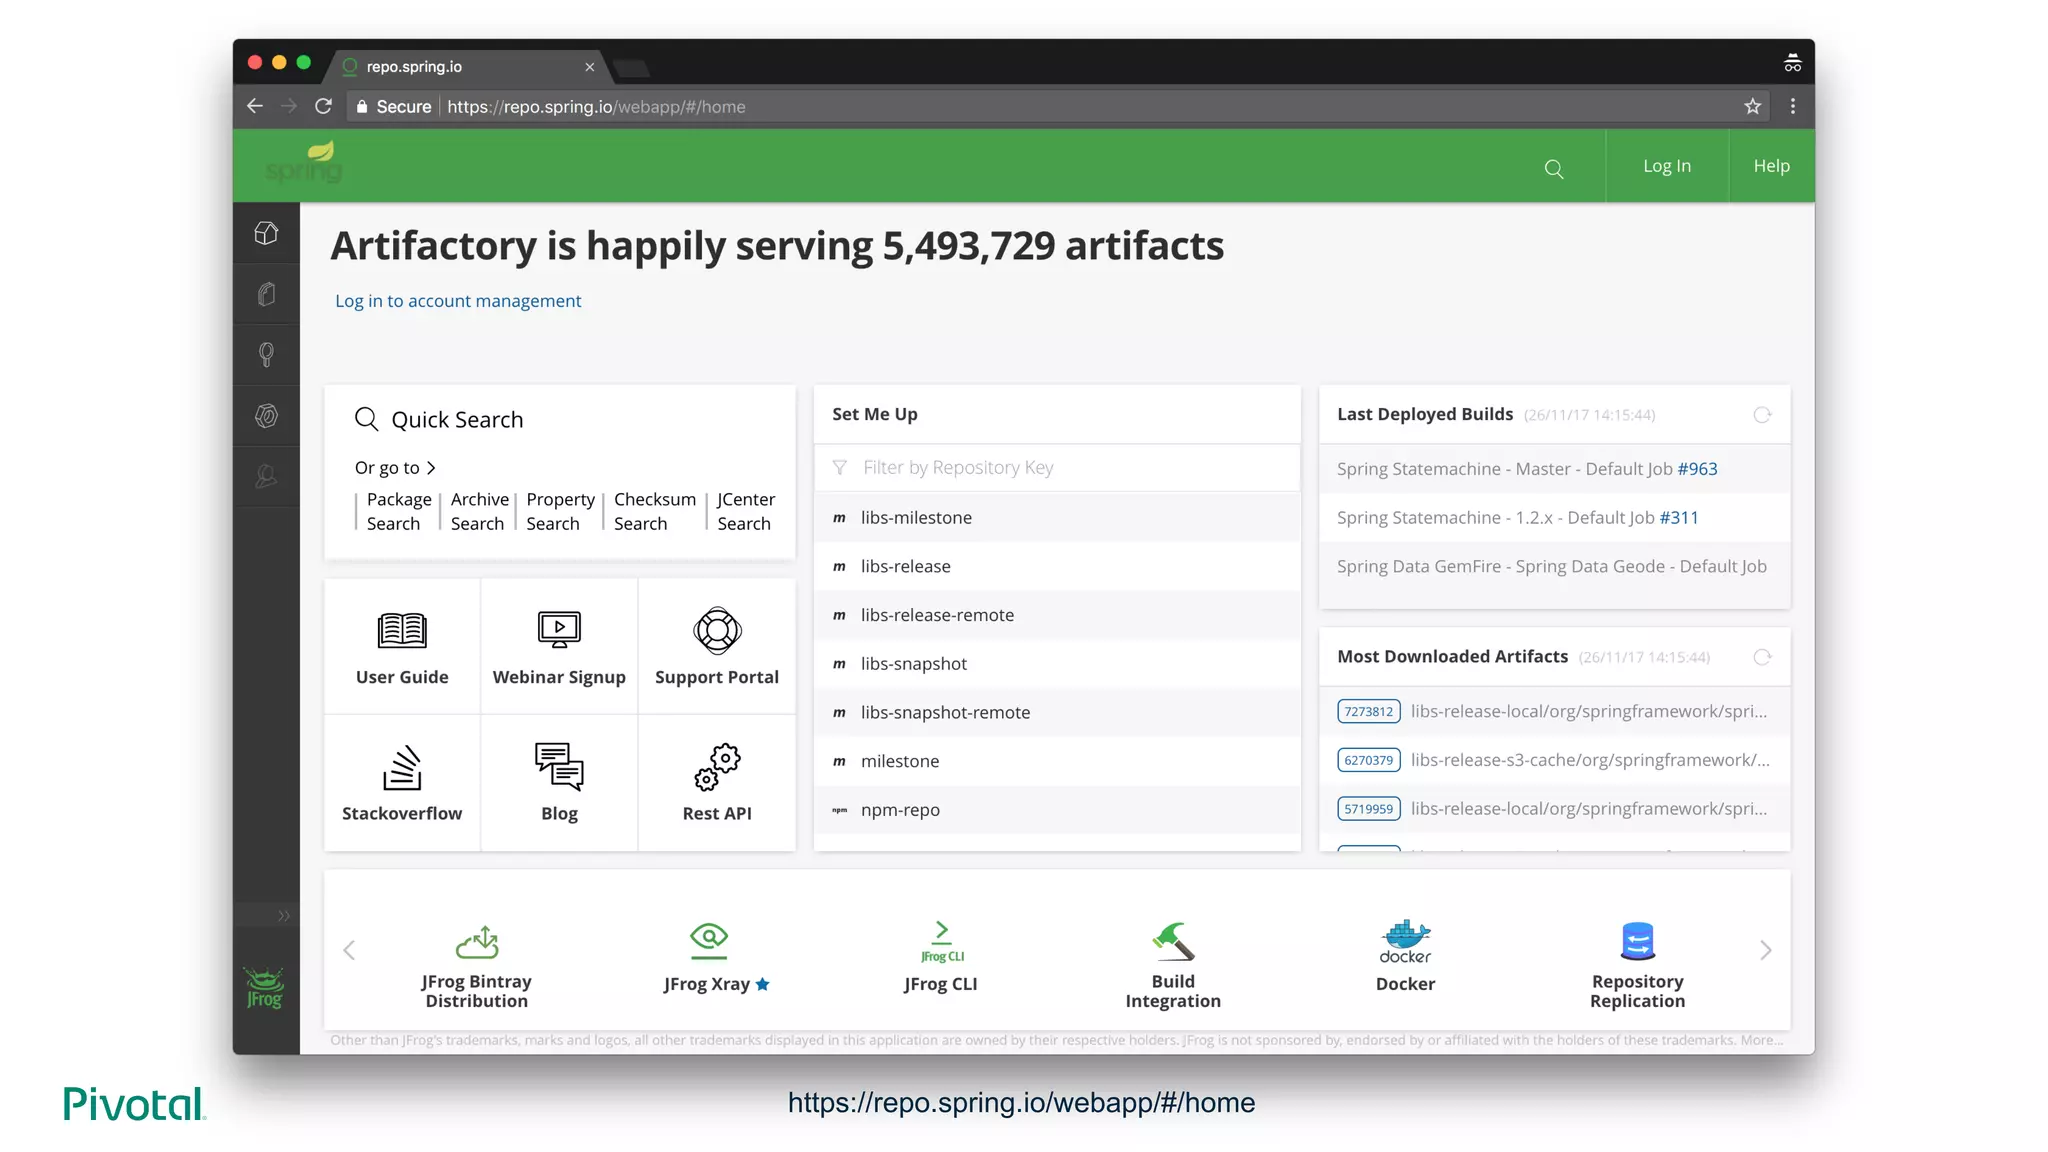Expand the sidebar with double chevron

[x=284, y=915]
